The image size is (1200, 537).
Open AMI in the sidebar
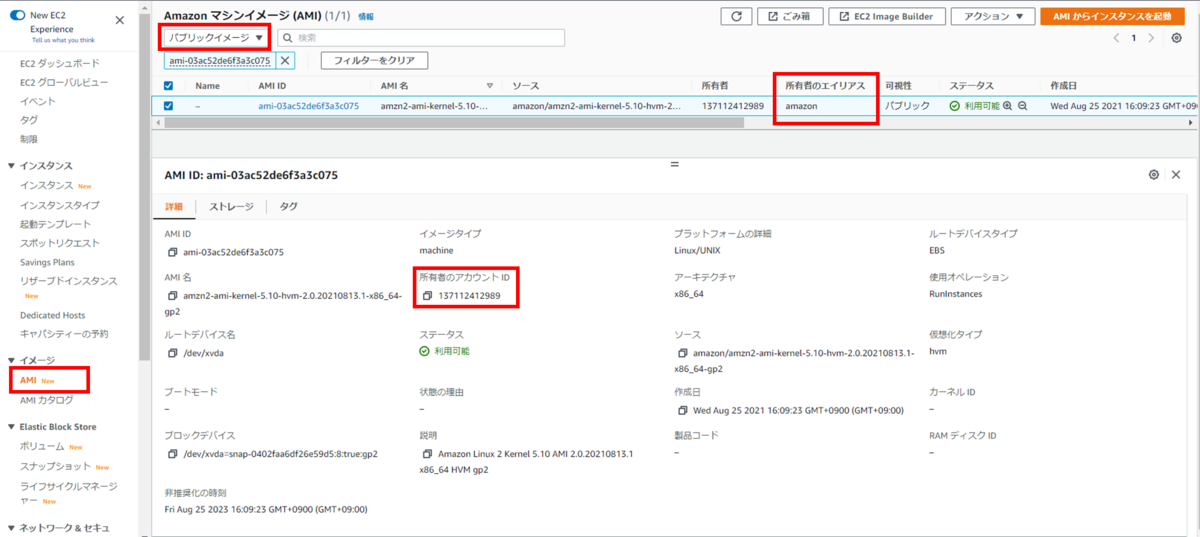(x=28, y=380)
